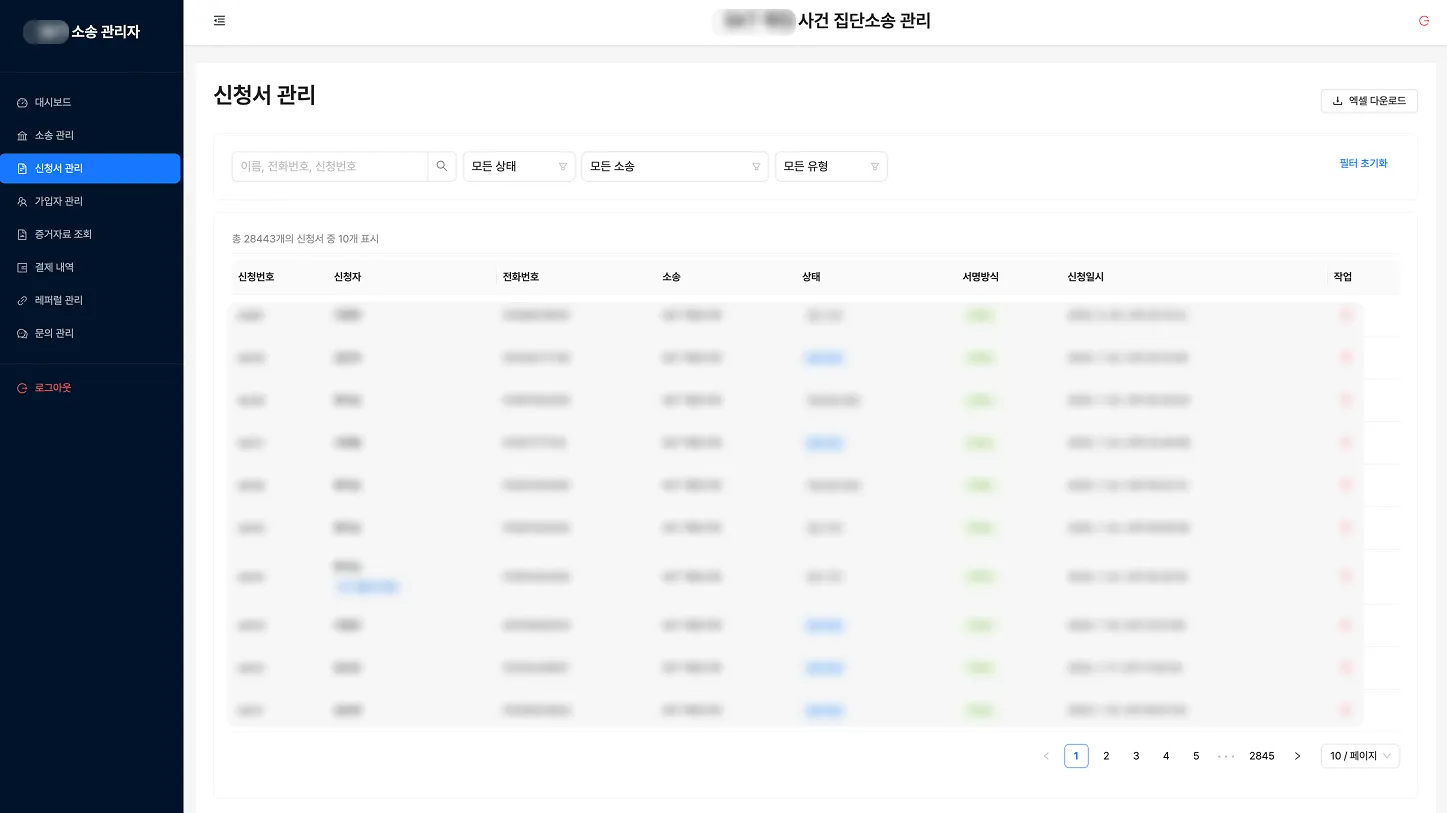Viewport: 1447px width, 813px height.
Task: Expand the 모든 상태 status filter
Action: 519,166
